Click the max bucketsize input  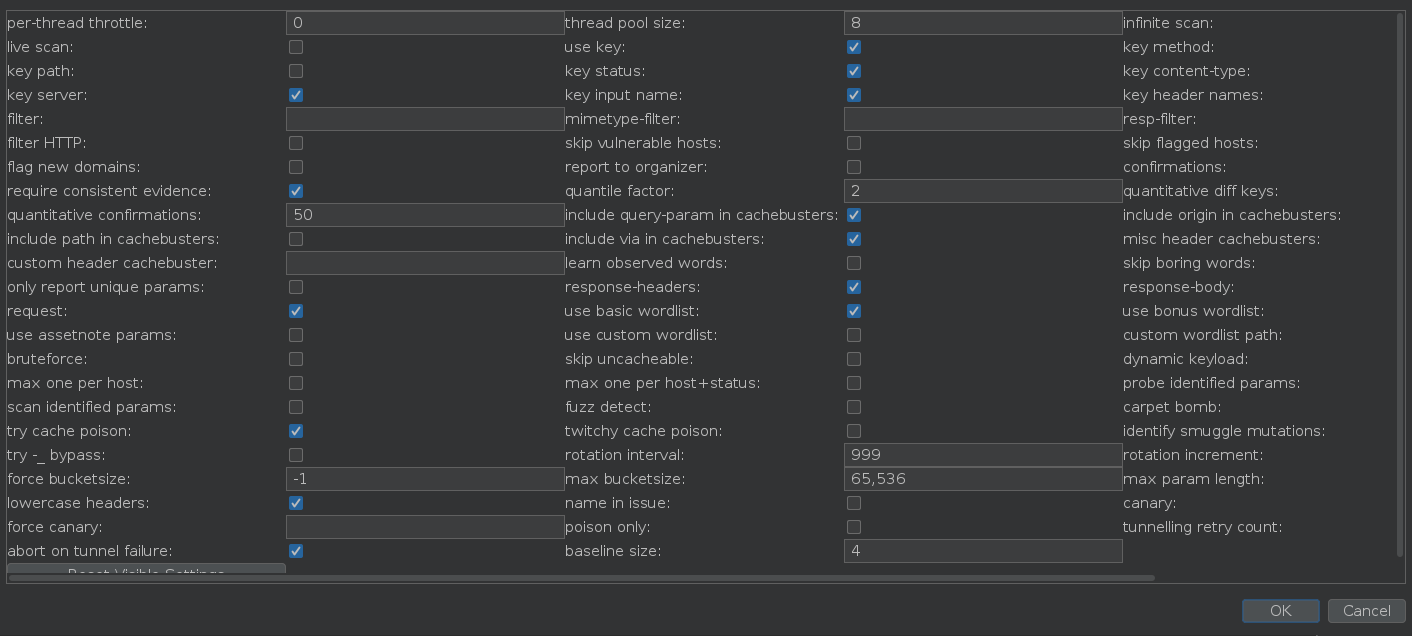click(983, 479)
